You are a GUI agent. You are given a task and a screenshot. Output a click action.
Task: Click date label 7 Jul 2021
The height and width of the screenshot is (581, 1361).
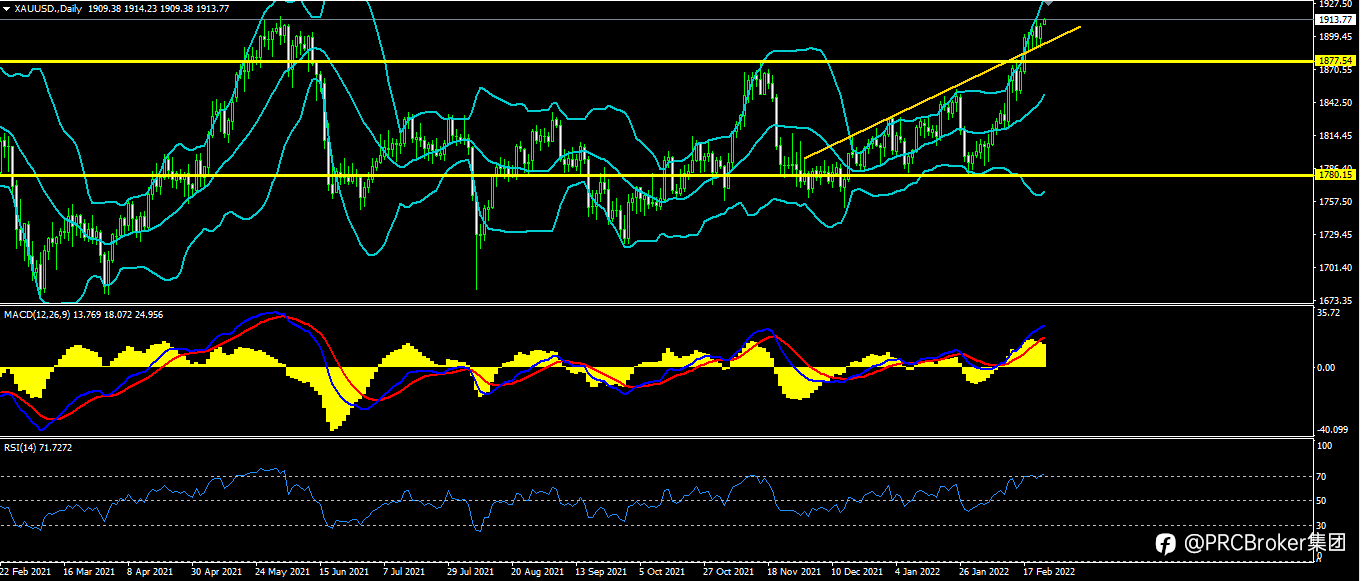coord(406,572)
